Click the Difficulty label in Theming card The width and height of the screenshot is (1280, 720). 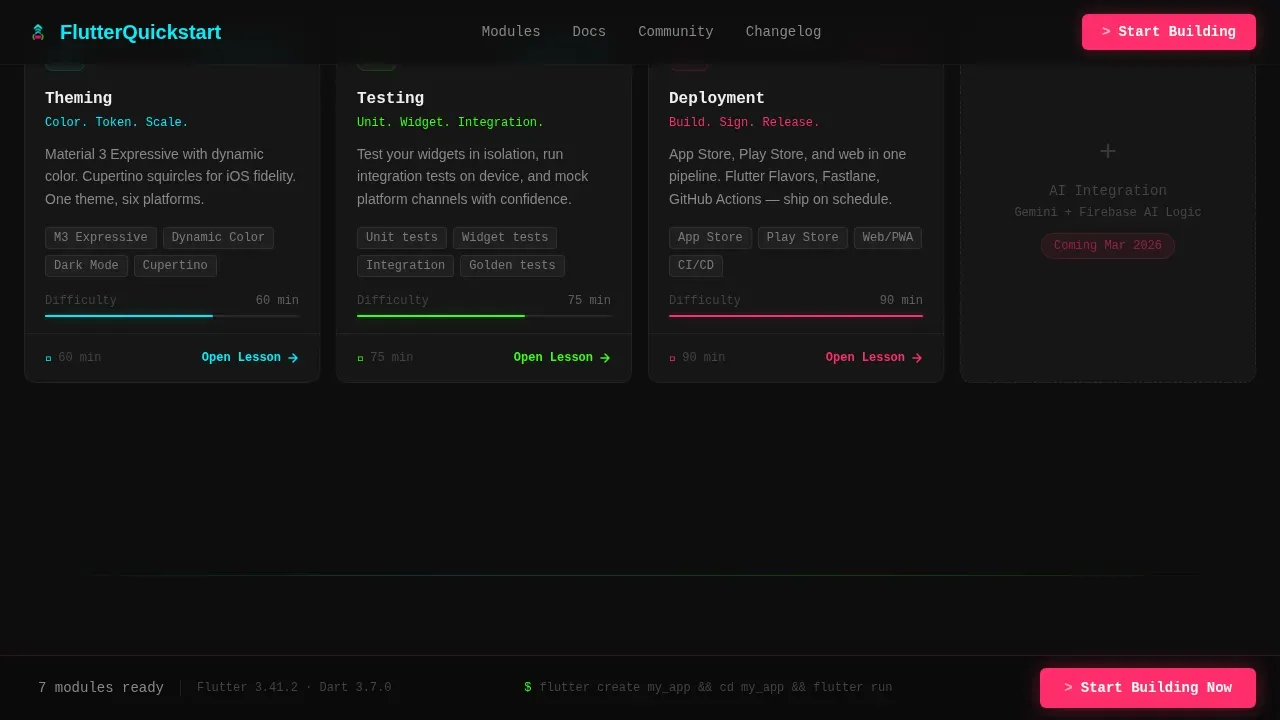[x=81, y=301]
